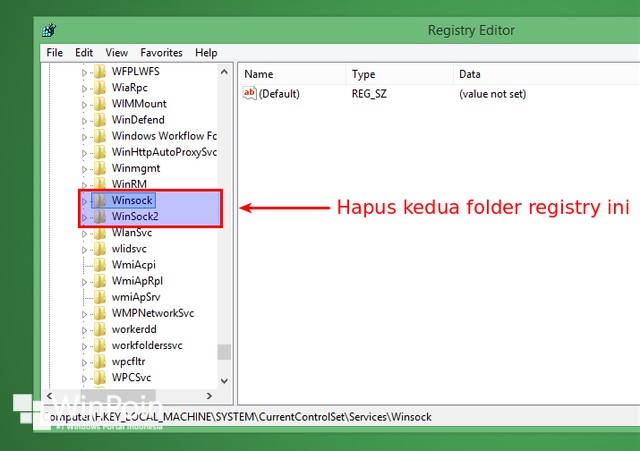Click the vertical scrollbar thumb in tree

224,352
